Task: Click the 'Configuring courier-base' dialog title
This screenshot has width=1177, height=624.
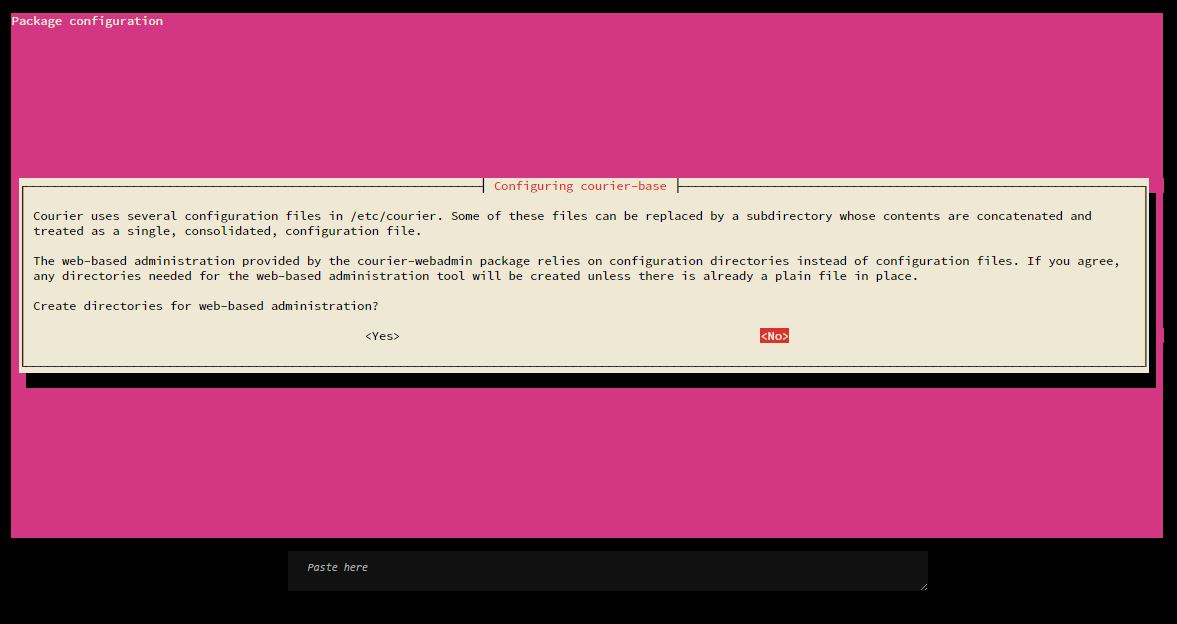Action: 580,186
